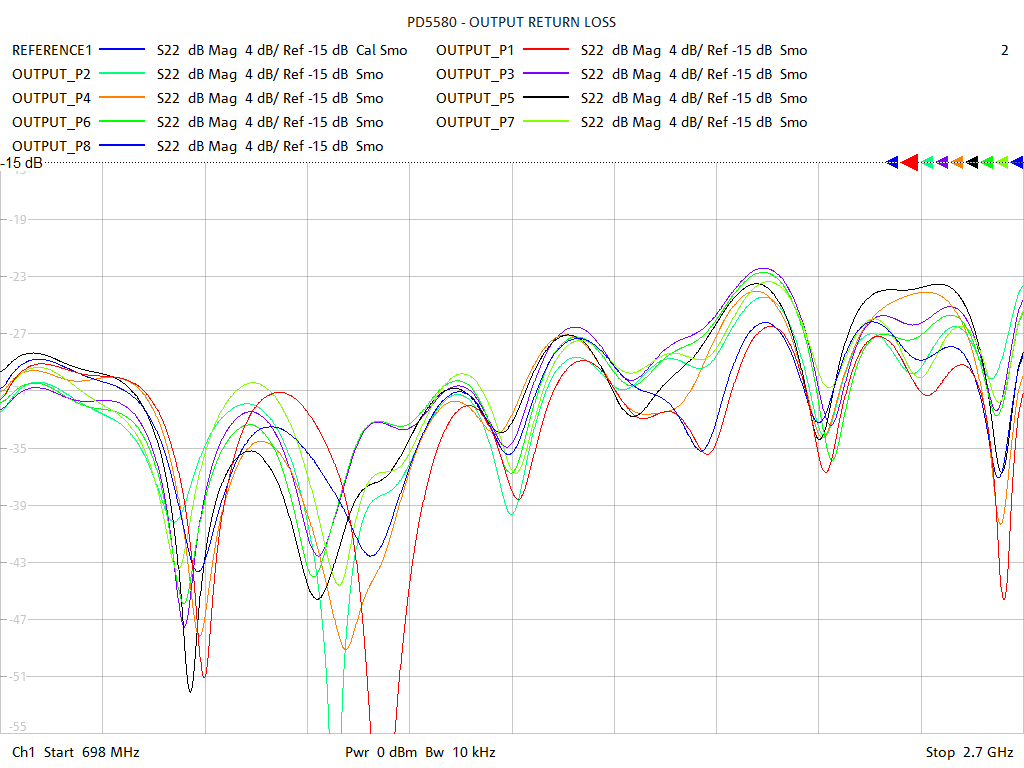The width and height of the screenshot is (1024, 768).
Task: Click OUTPUT_P7's S22 dB Mag format text
Action: point(694,122)
